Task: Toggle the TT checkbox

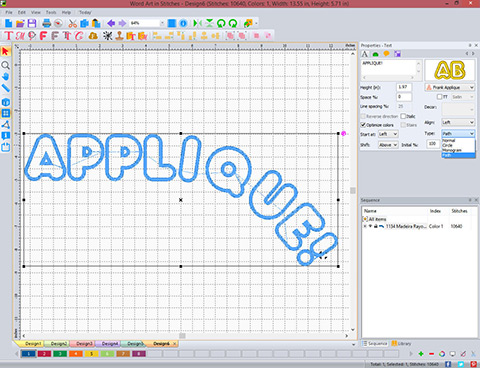Action: pyautogui.click(x=439, y=97)
